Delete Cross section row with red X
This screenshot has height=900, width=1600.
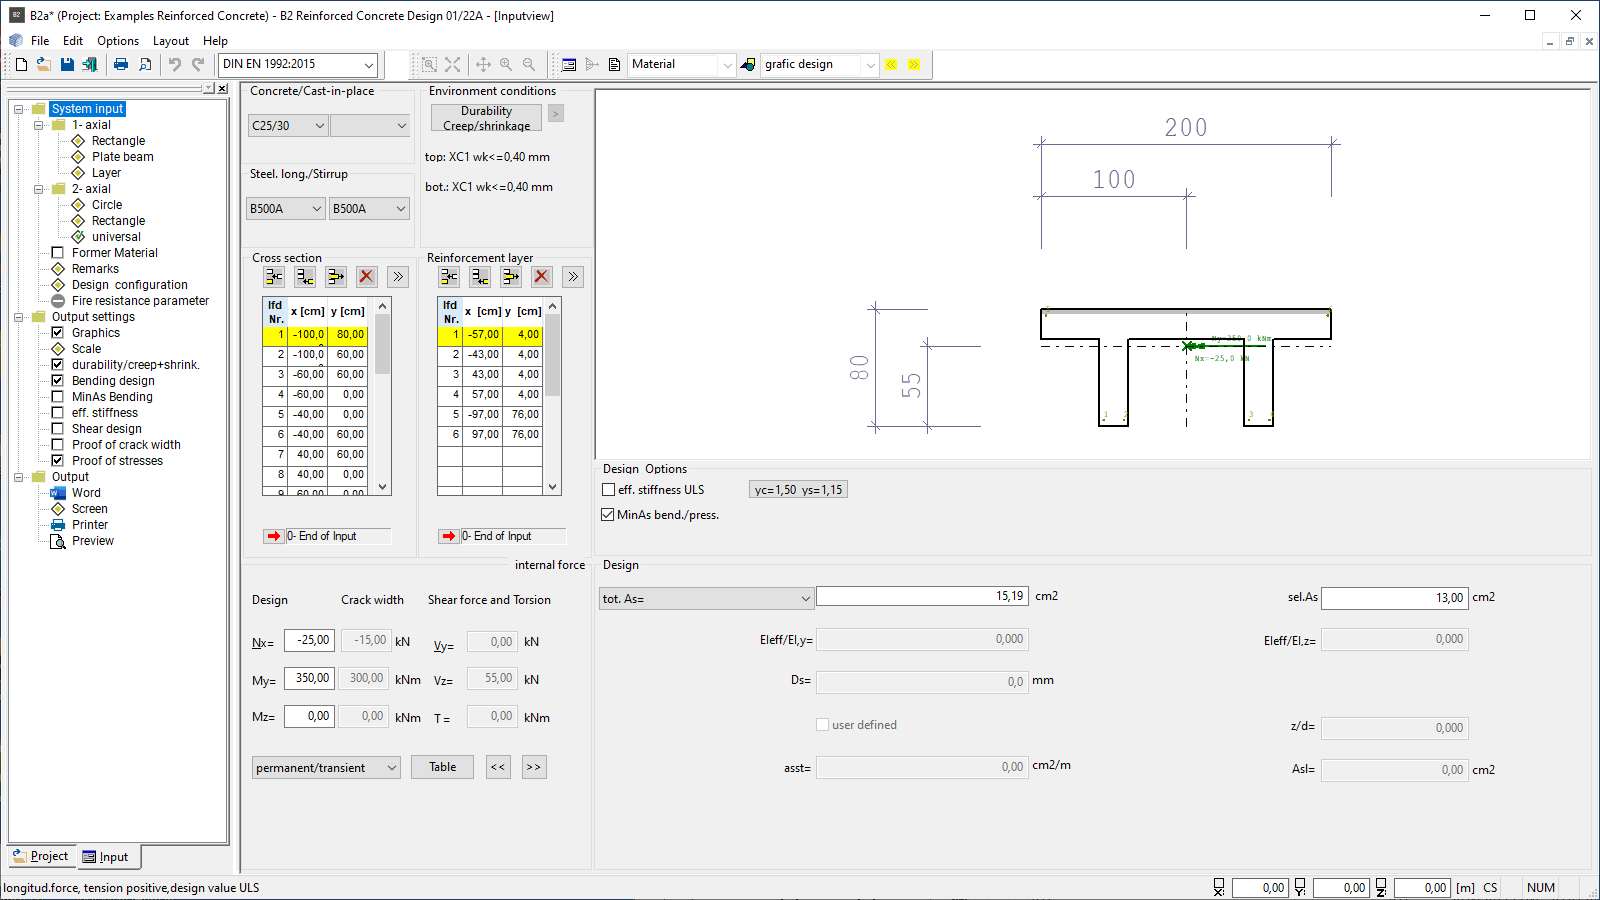(367, 277)
